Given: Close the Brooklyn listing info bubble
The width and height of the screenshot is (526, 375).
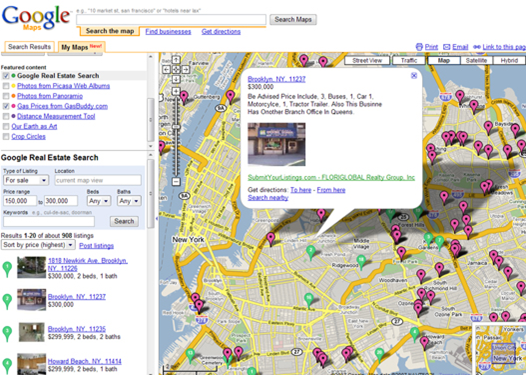Looking at the screenshot, I should (414, 76).
